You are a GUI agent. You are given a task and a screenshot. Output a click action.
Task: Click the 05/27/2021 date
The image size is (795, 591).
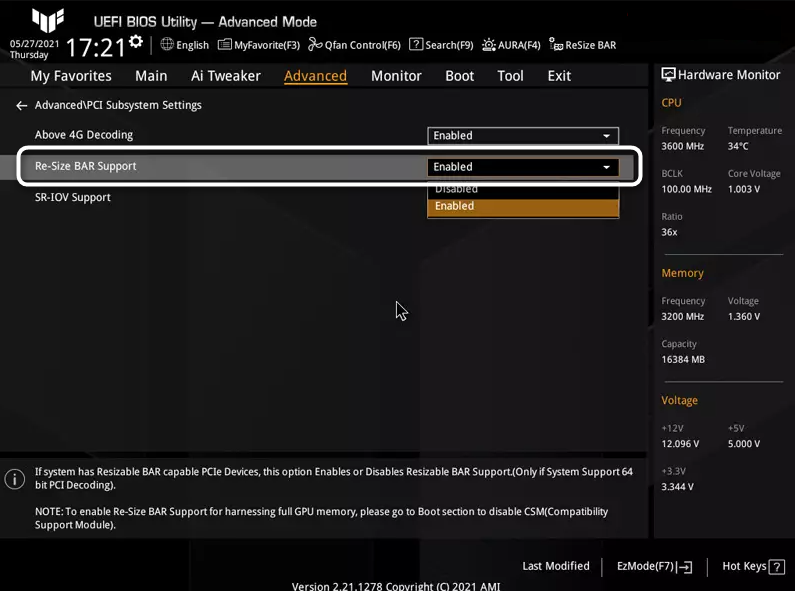[34, 44]
